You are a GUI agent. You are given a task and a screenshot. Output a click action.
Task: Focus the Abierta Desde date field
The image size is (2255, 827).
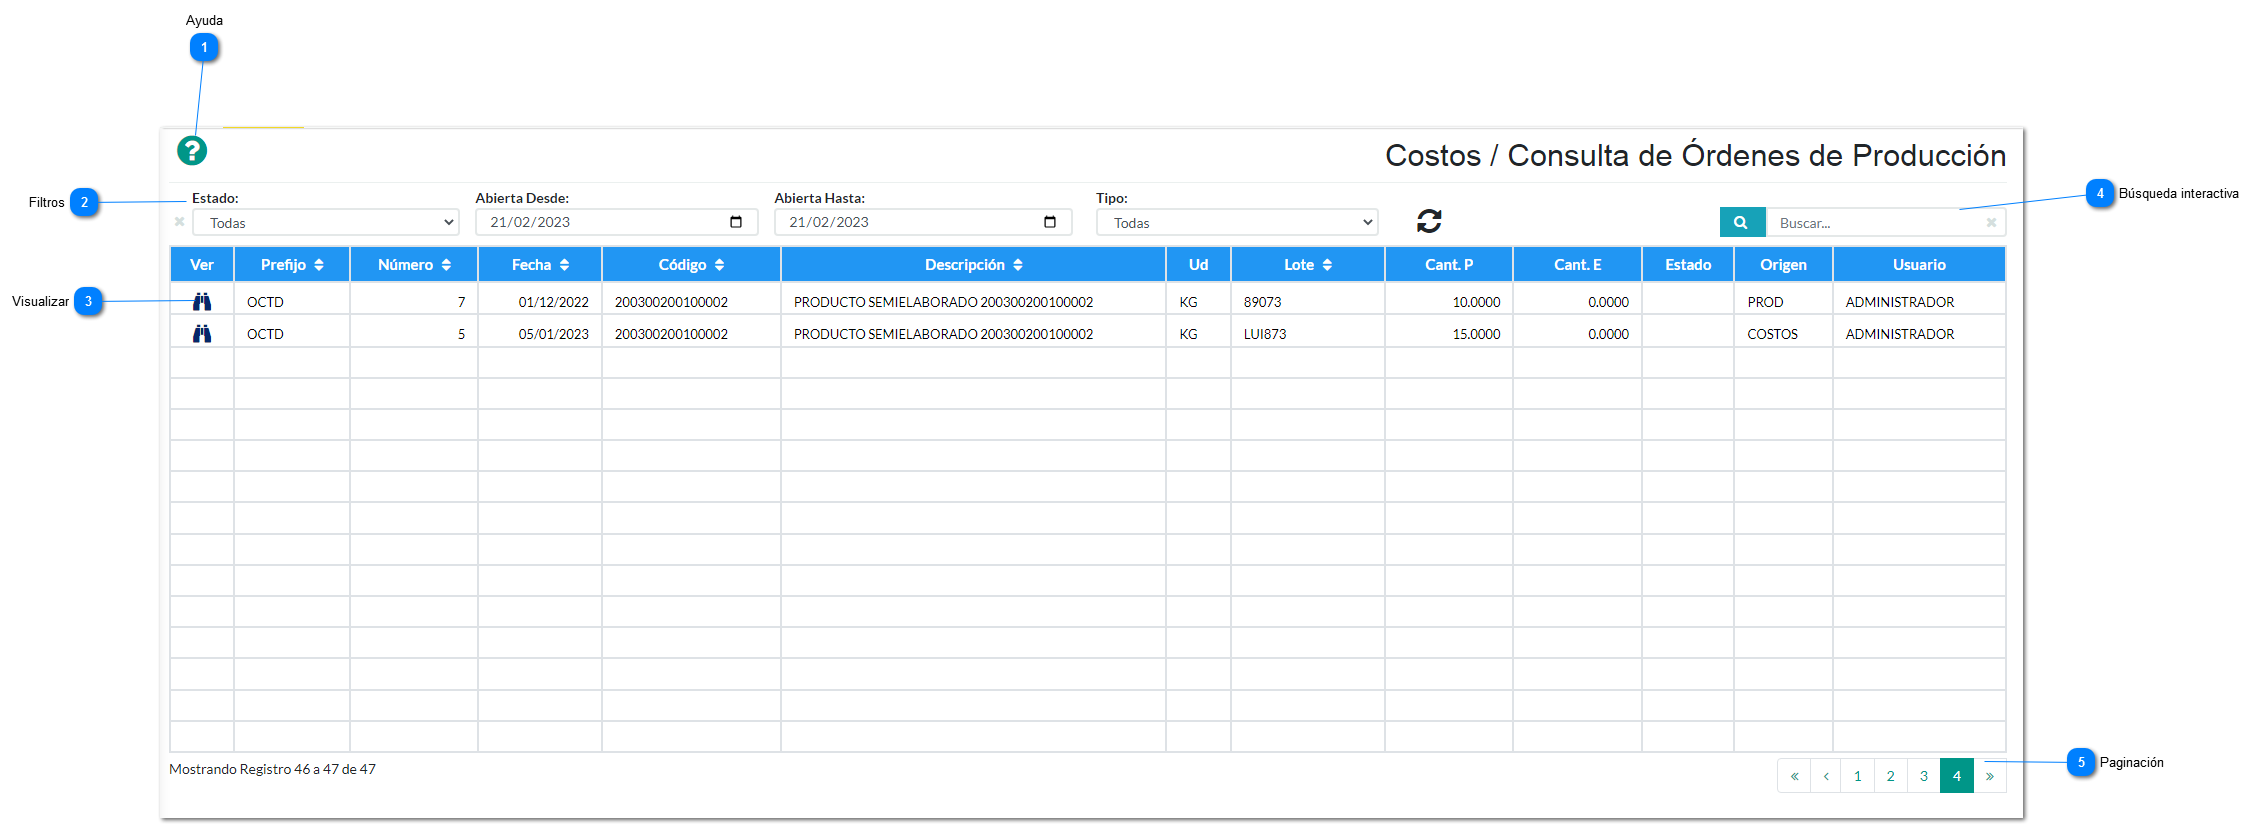tap(616, 222)
